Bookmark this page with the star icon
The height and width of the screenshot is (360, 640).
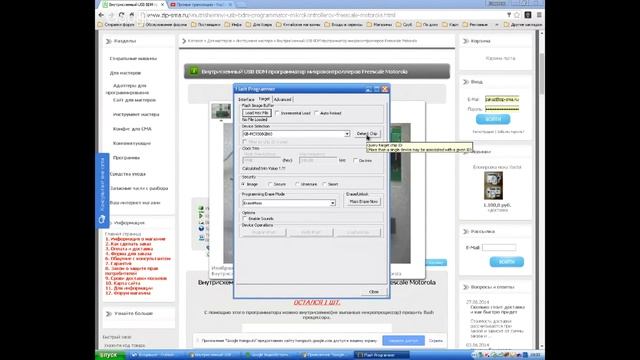click(x=517, y=15)
